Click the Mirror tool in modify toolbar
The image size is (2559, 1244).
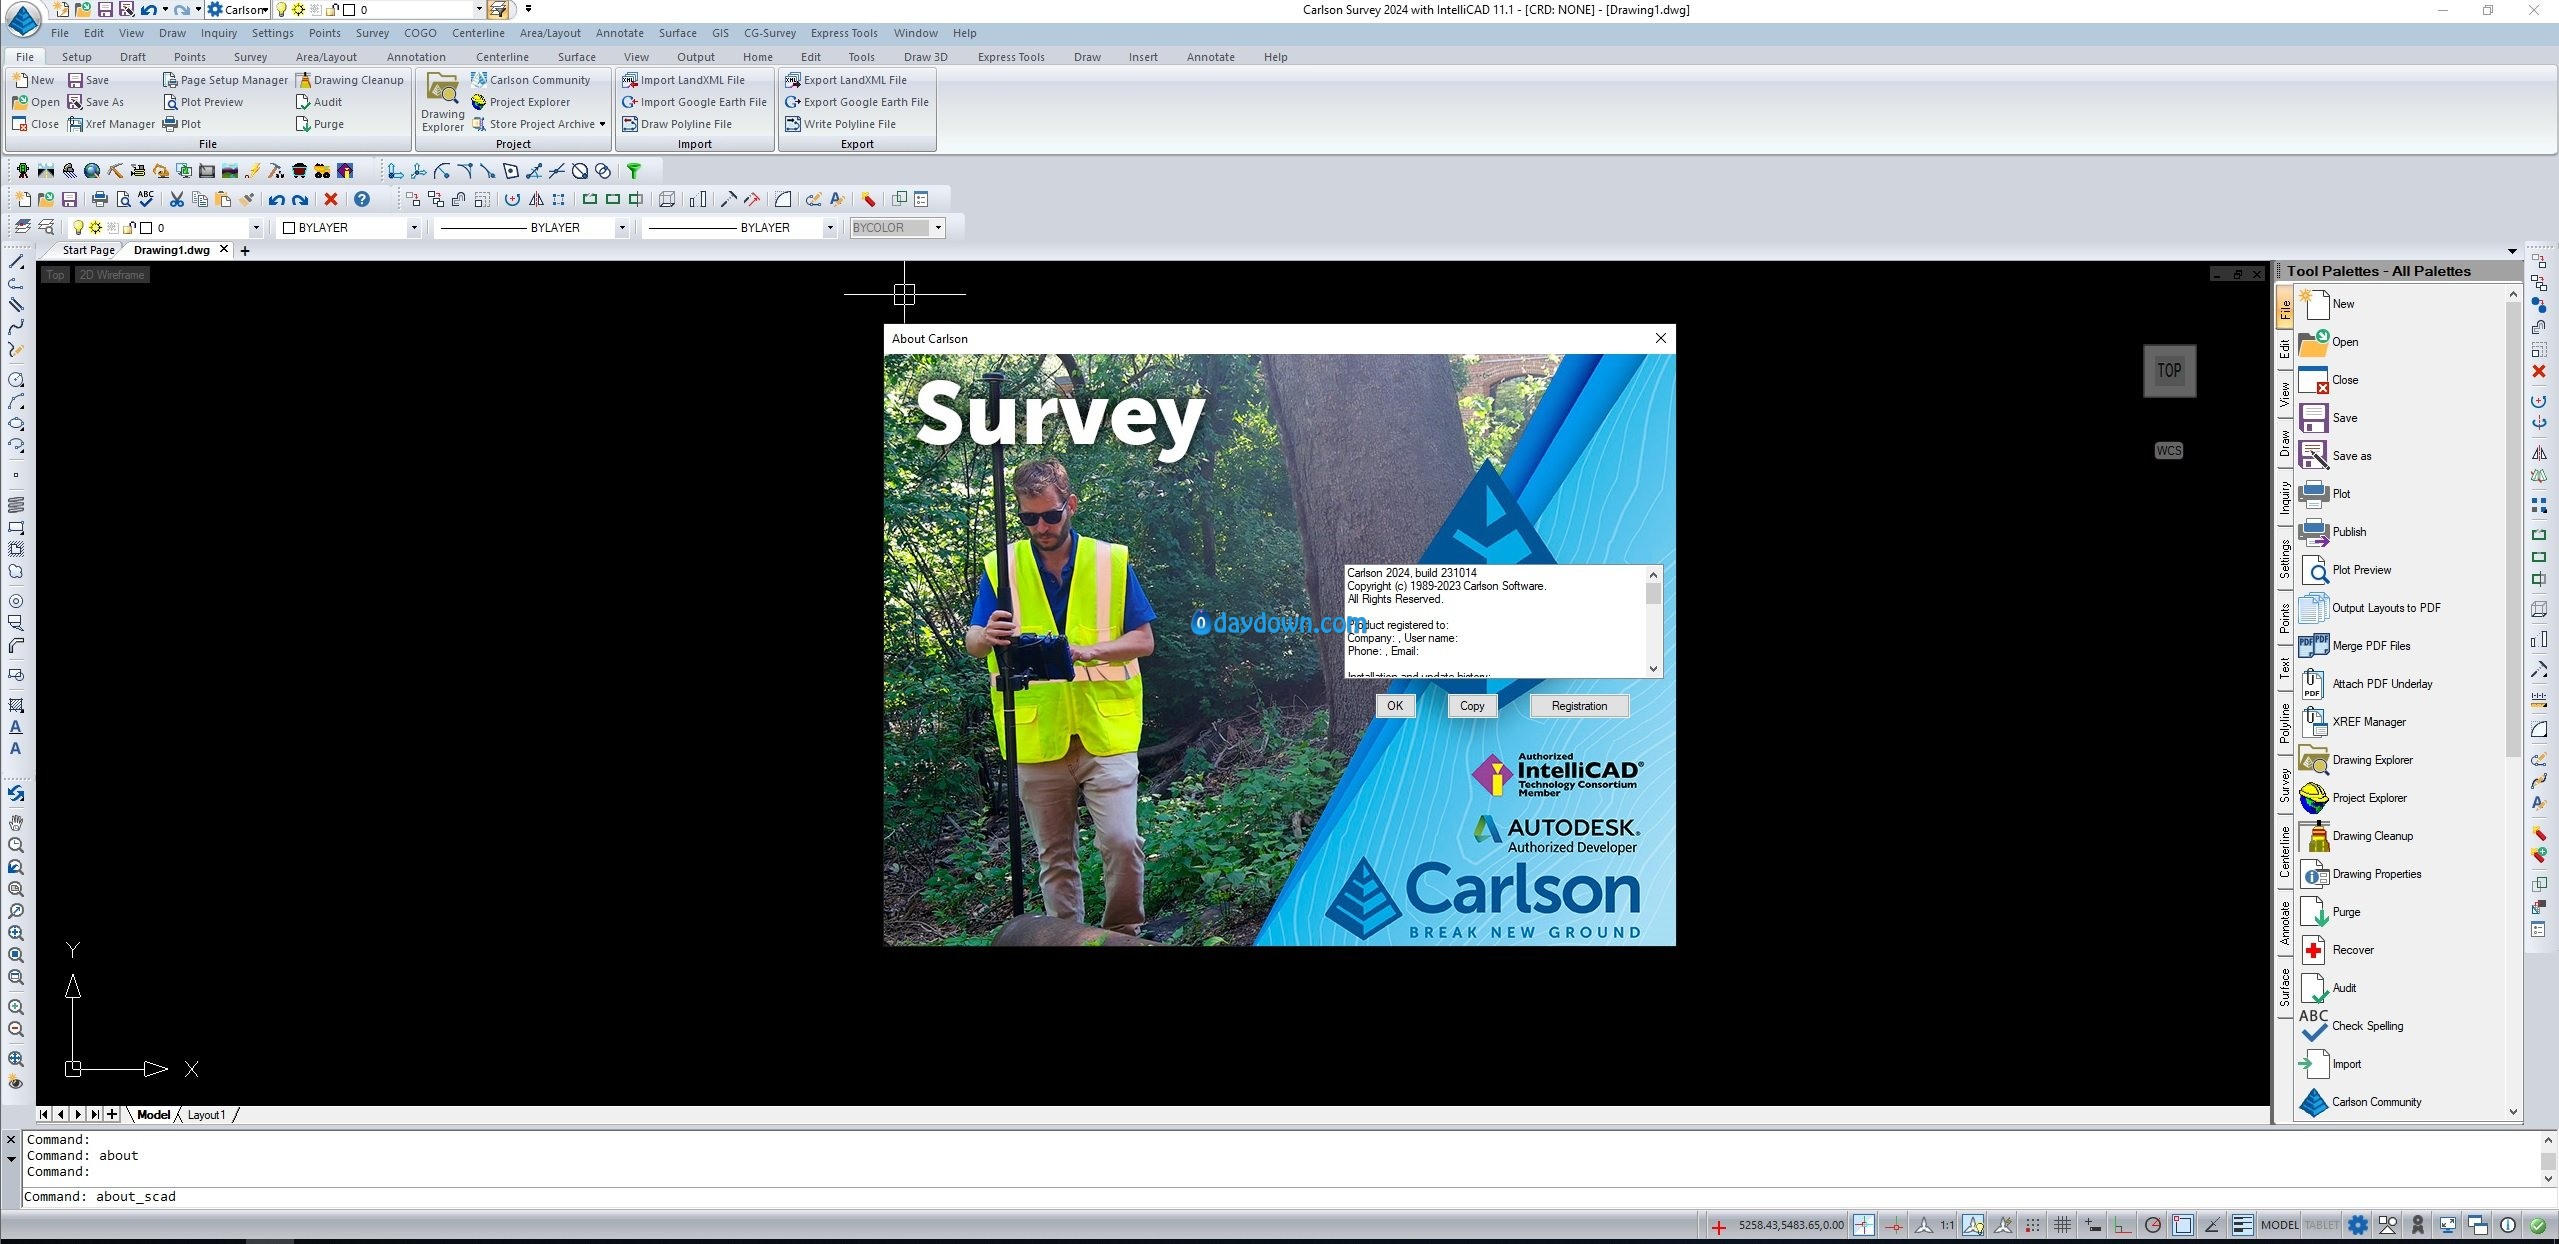pos(536,199)
